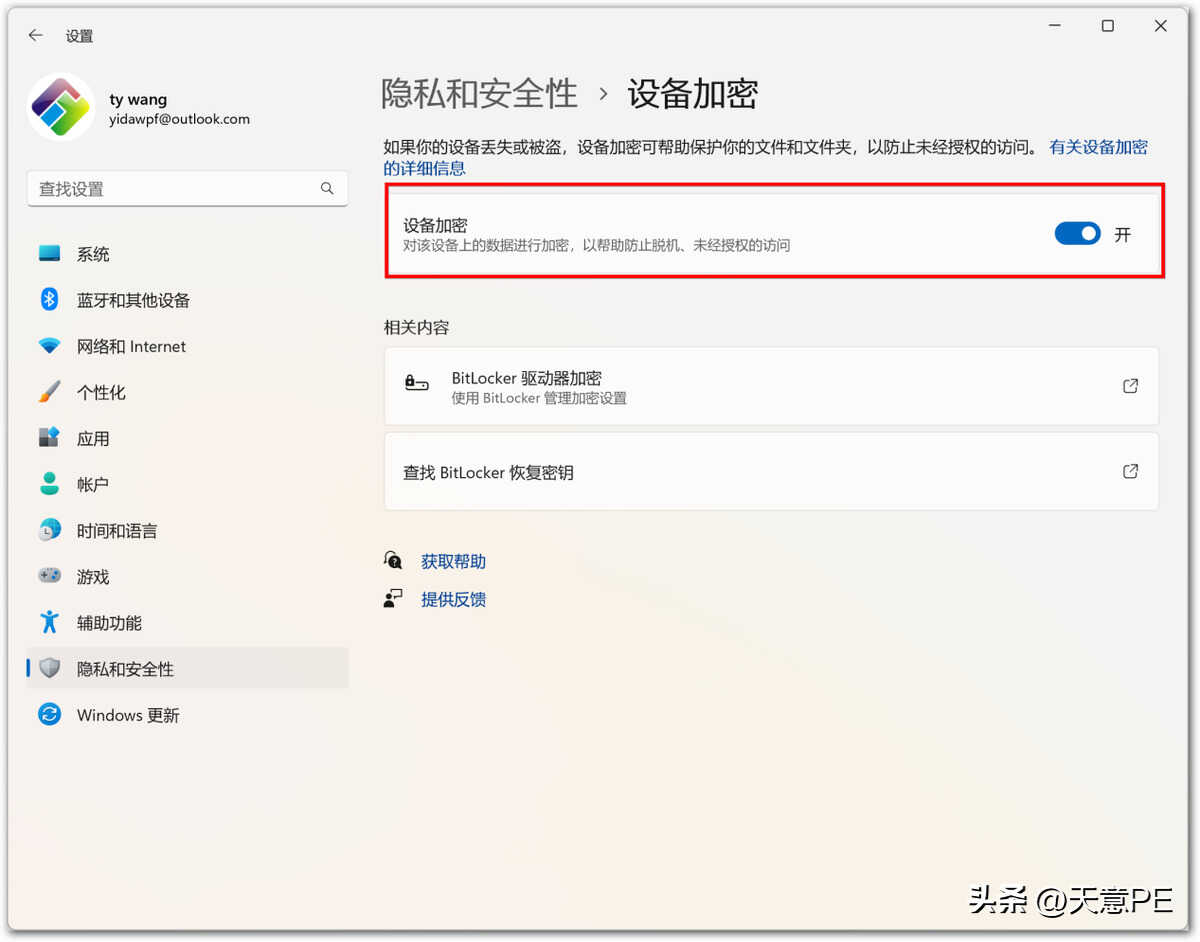
Task: Click the clock globe icon for 时间和语言
Action: tap(49, 530)
